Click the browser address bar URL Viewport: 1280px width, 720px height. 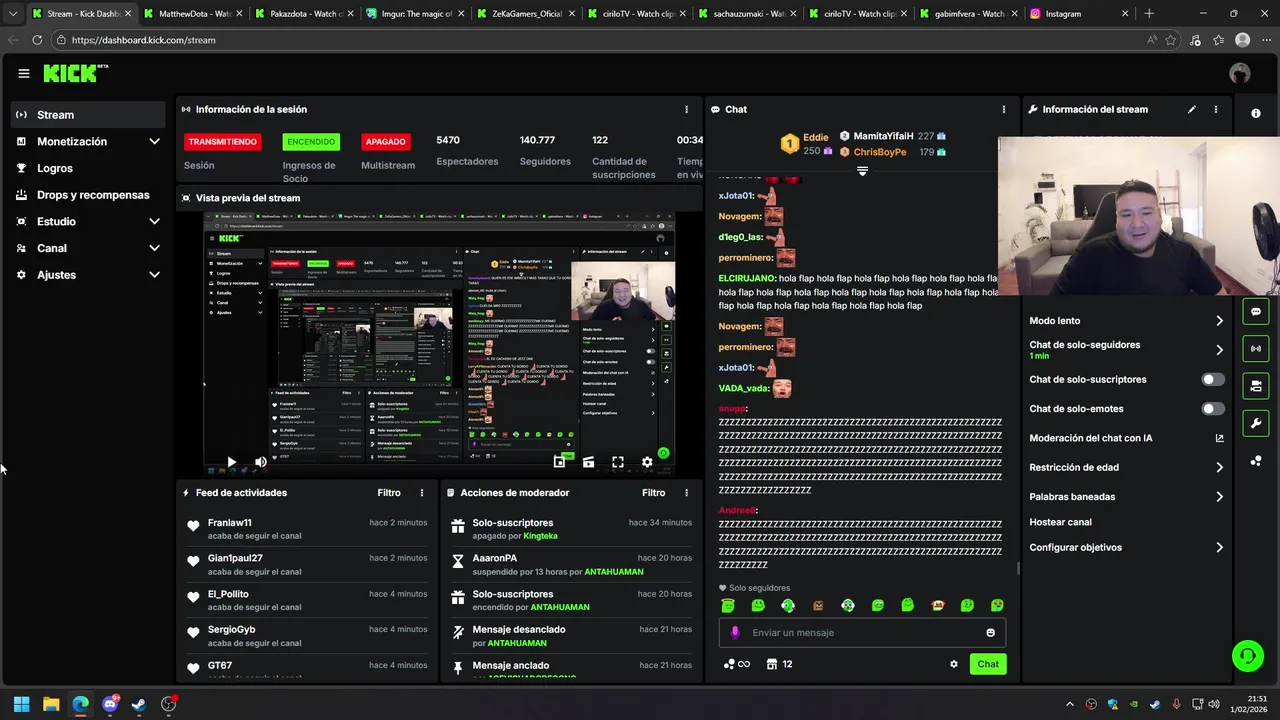[x=143, y=40]
